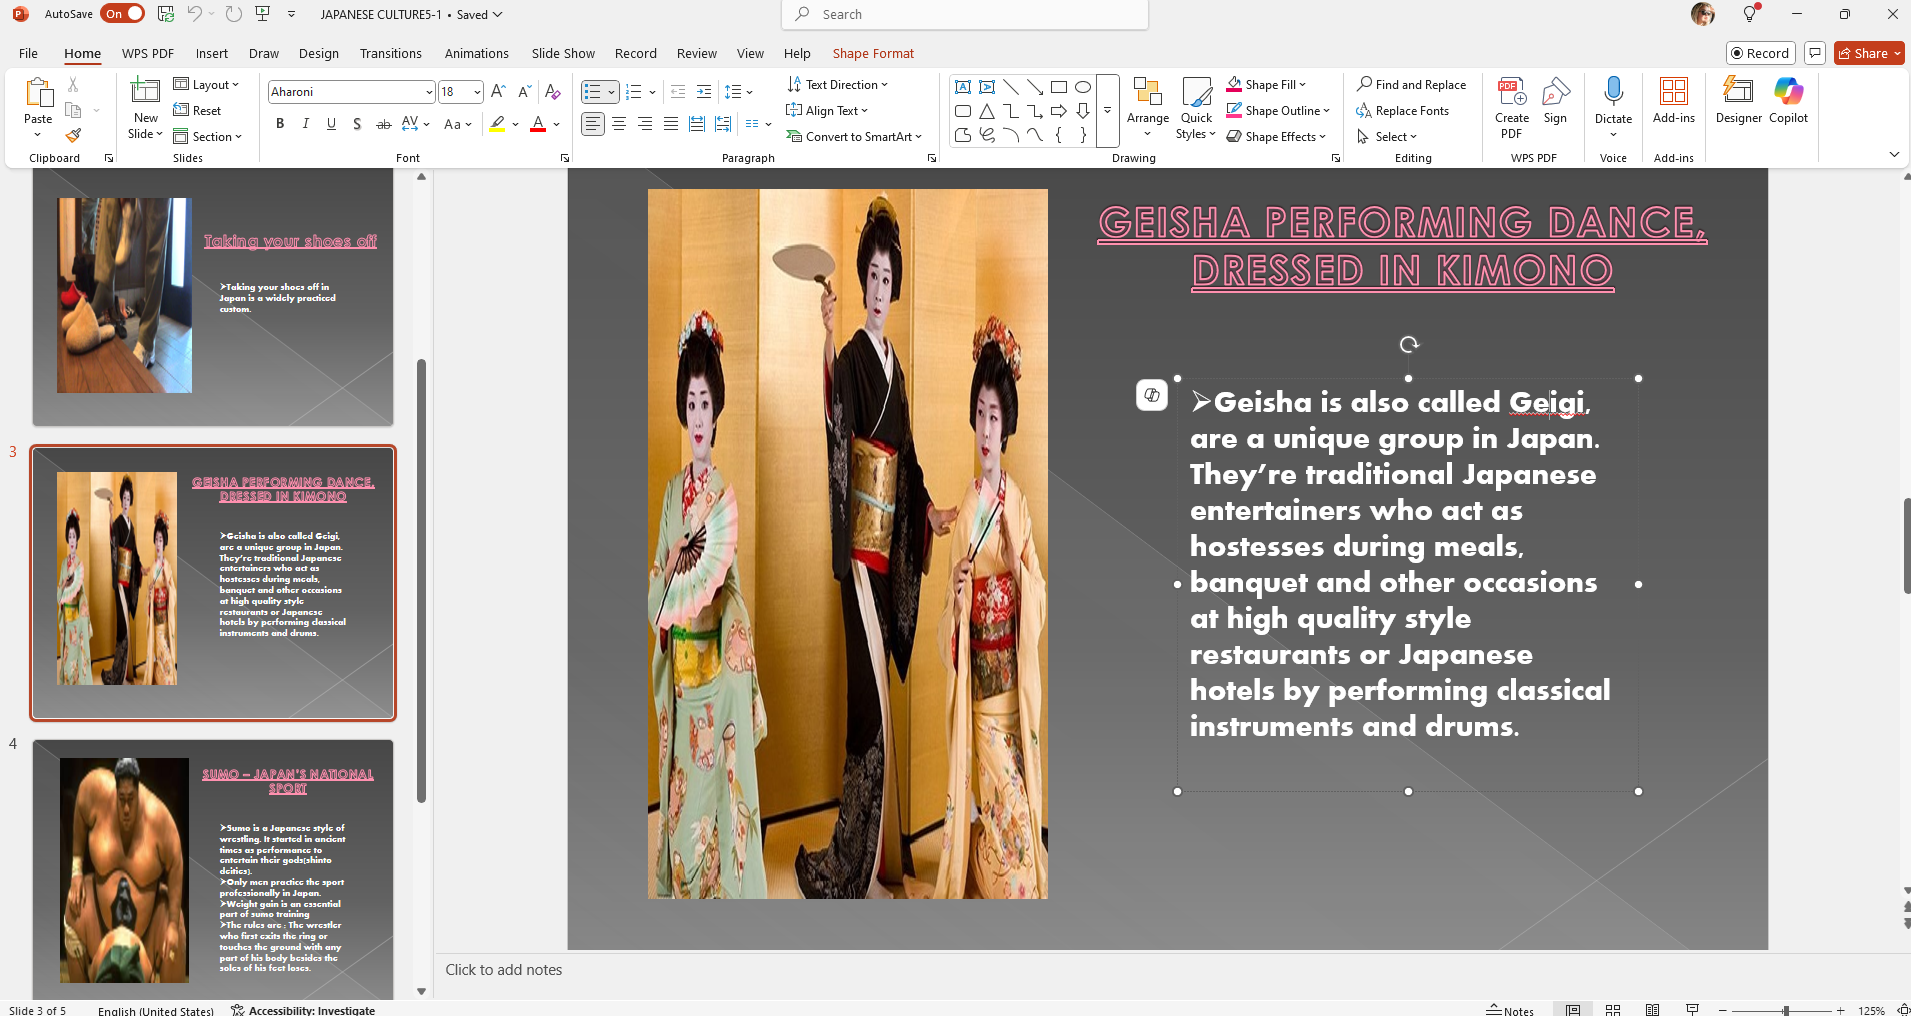Open the Transitions tab
Viewport: 1911px width, 1016px height.
[x=391, y=53]
